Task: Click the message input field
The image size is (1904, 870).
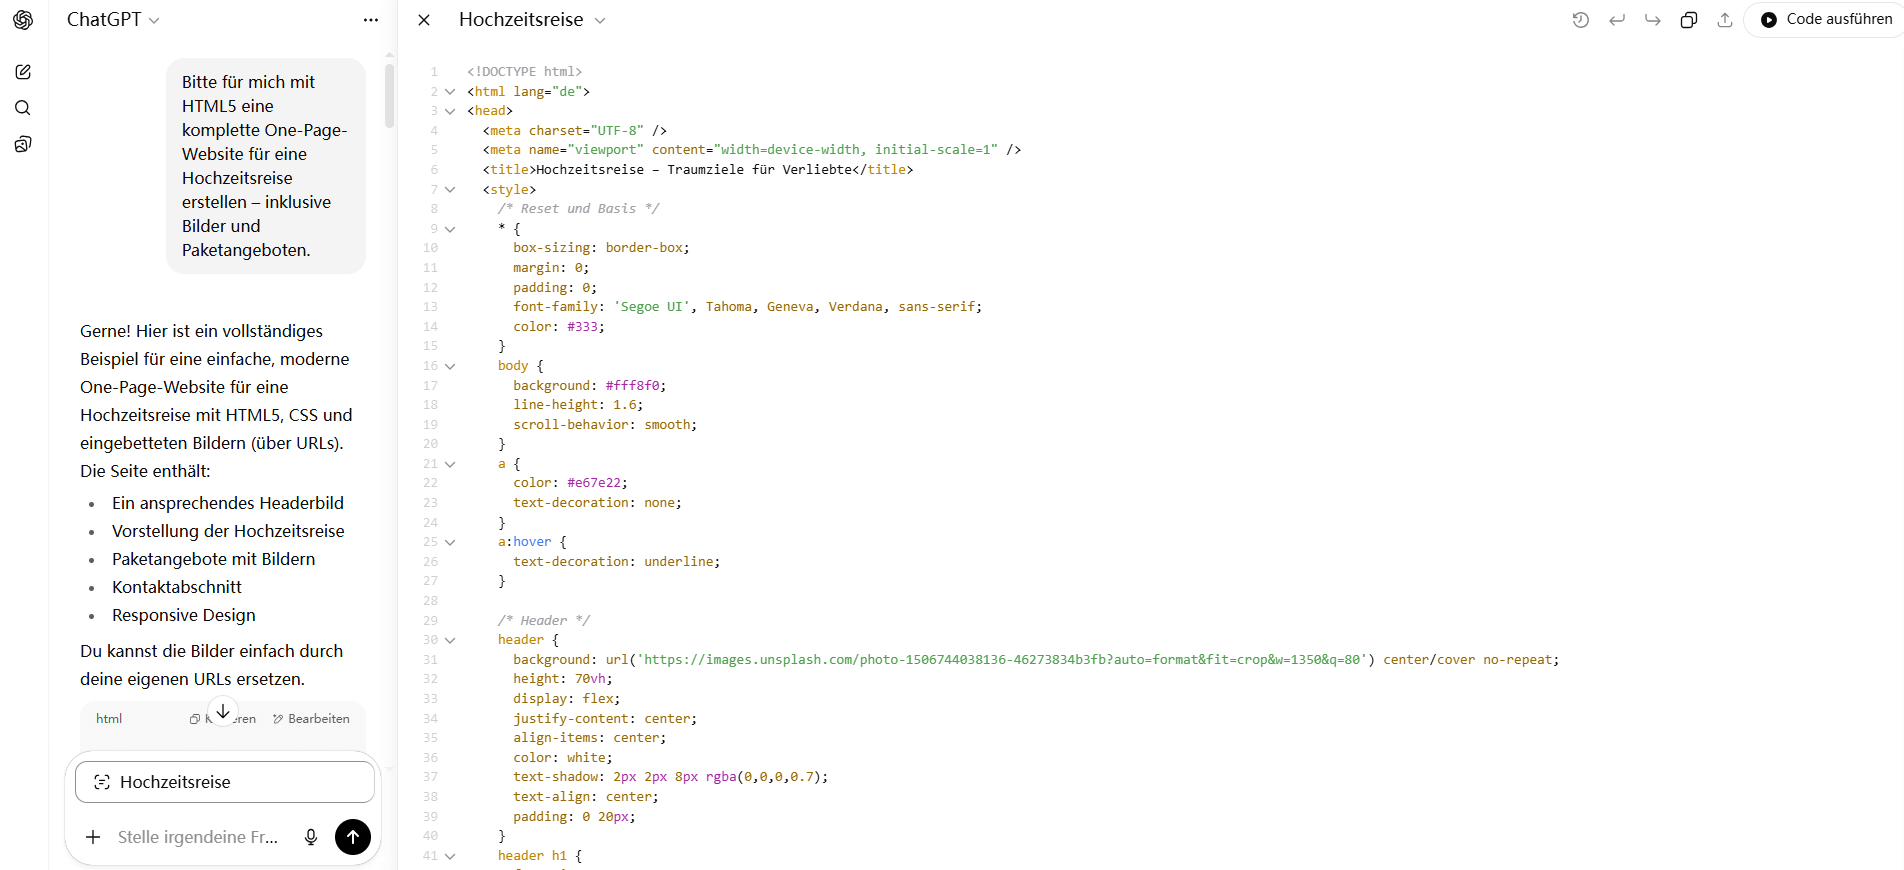Action: point(198,837)
